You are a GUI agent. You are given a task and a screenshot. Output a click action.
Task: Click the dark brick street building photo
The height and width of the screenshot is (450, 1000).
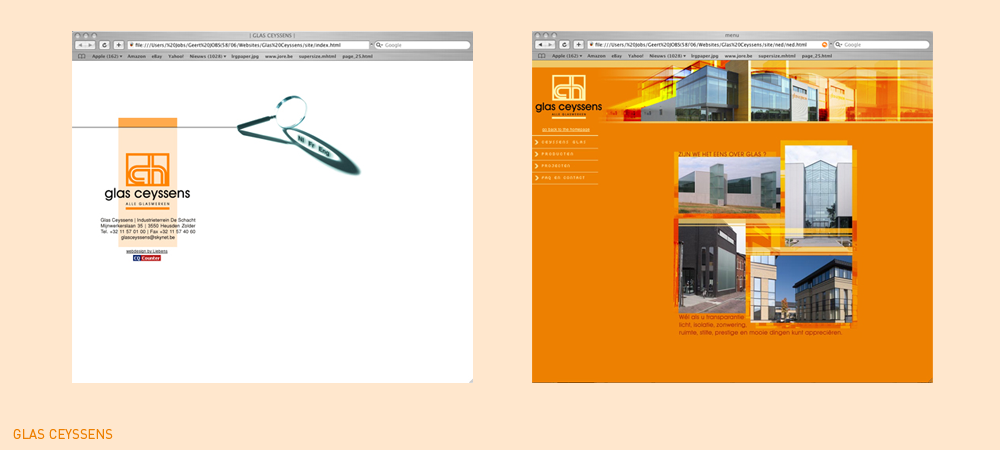712,268
